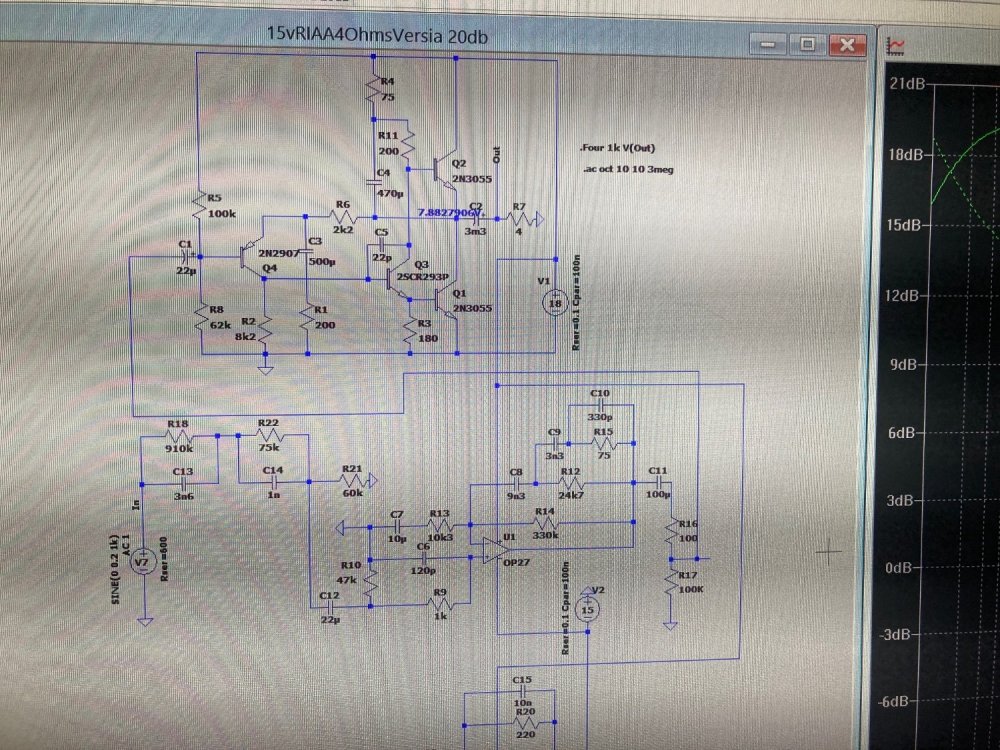Select the OP27 op-amp U1 symbol
This screenshot has width=1000, height=750.
pyautogui.click(x=493, y=548)
